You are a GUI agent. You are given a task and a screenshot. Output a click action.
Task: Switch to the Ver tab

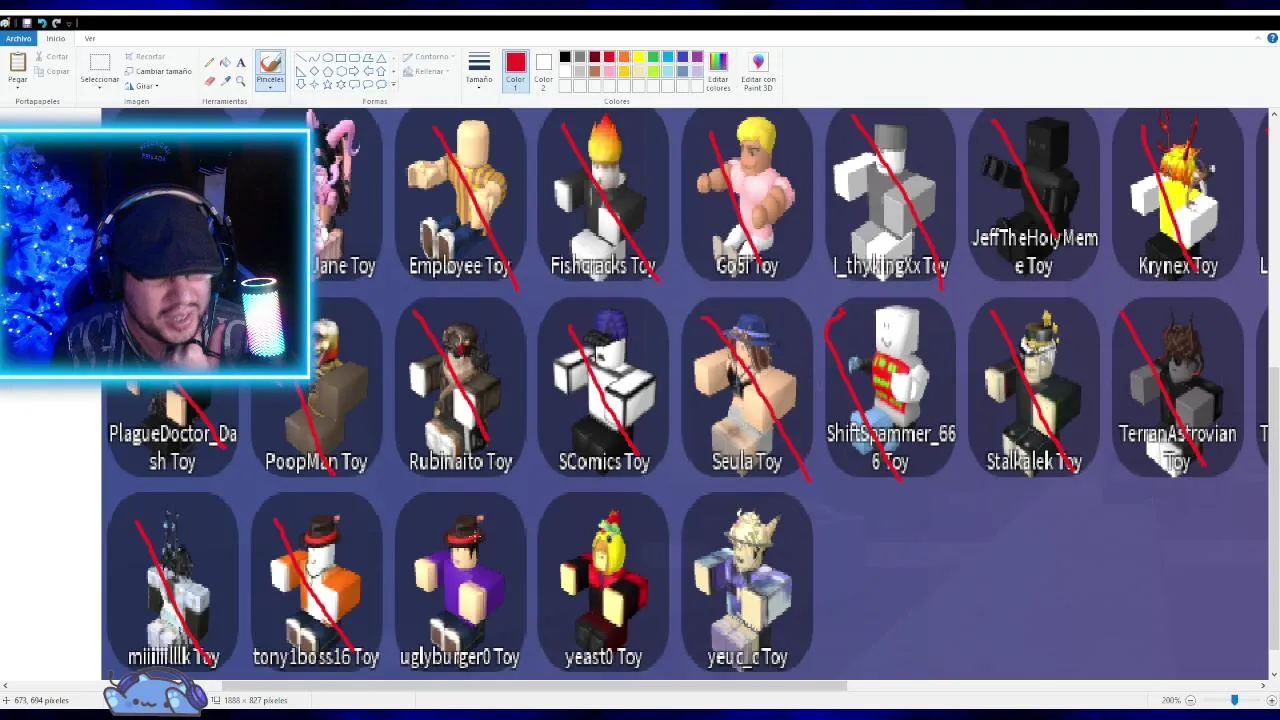point(90,38)
